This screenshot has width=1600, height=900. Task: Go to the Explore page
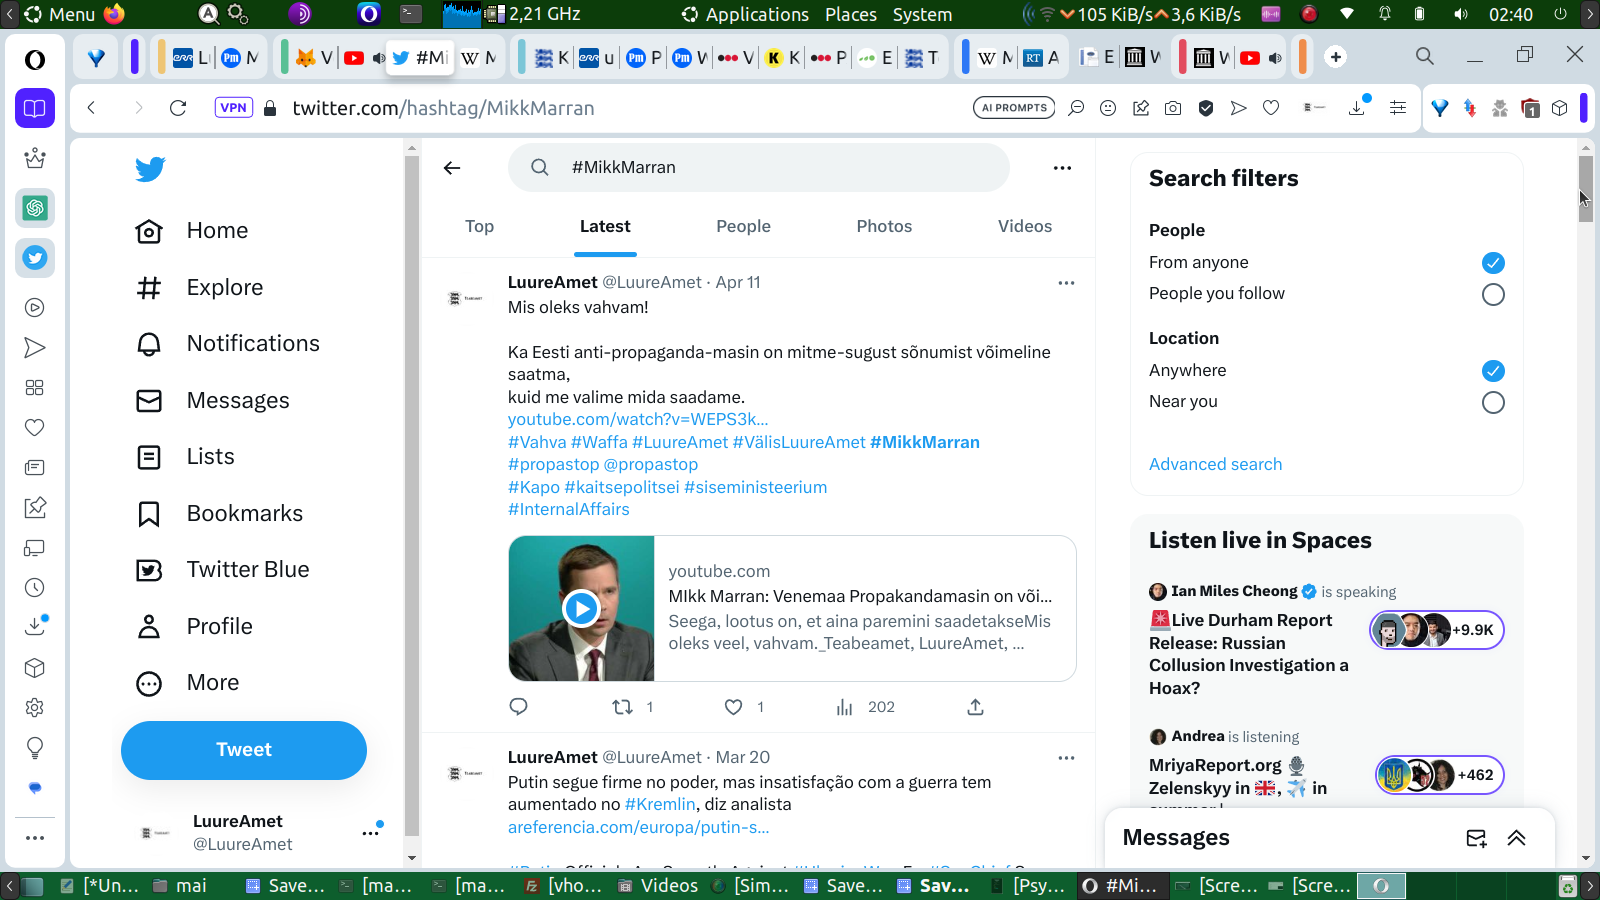(199, 288)
